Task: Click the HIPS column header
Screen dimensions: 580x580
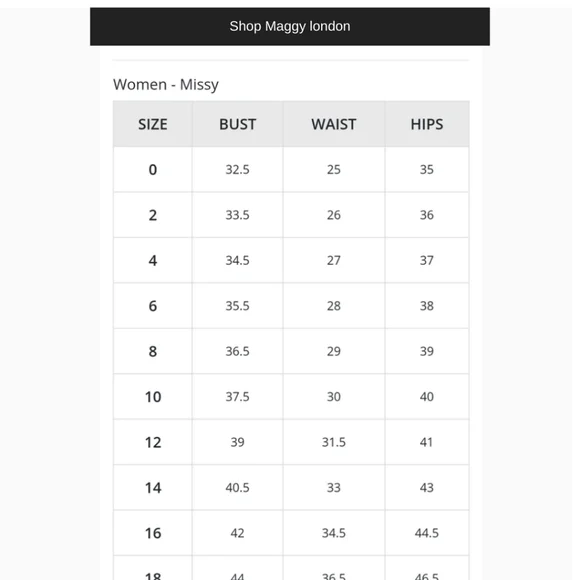Action: pos(427,124)
